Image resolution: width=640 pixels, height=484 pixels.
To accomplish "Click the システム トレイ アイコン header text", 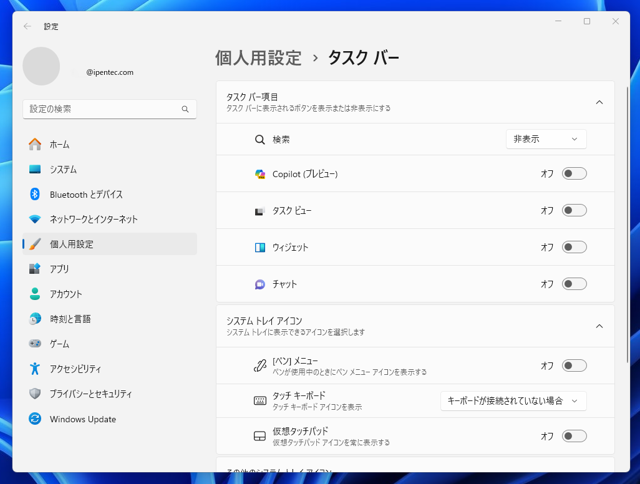I will tap(264, 321).
